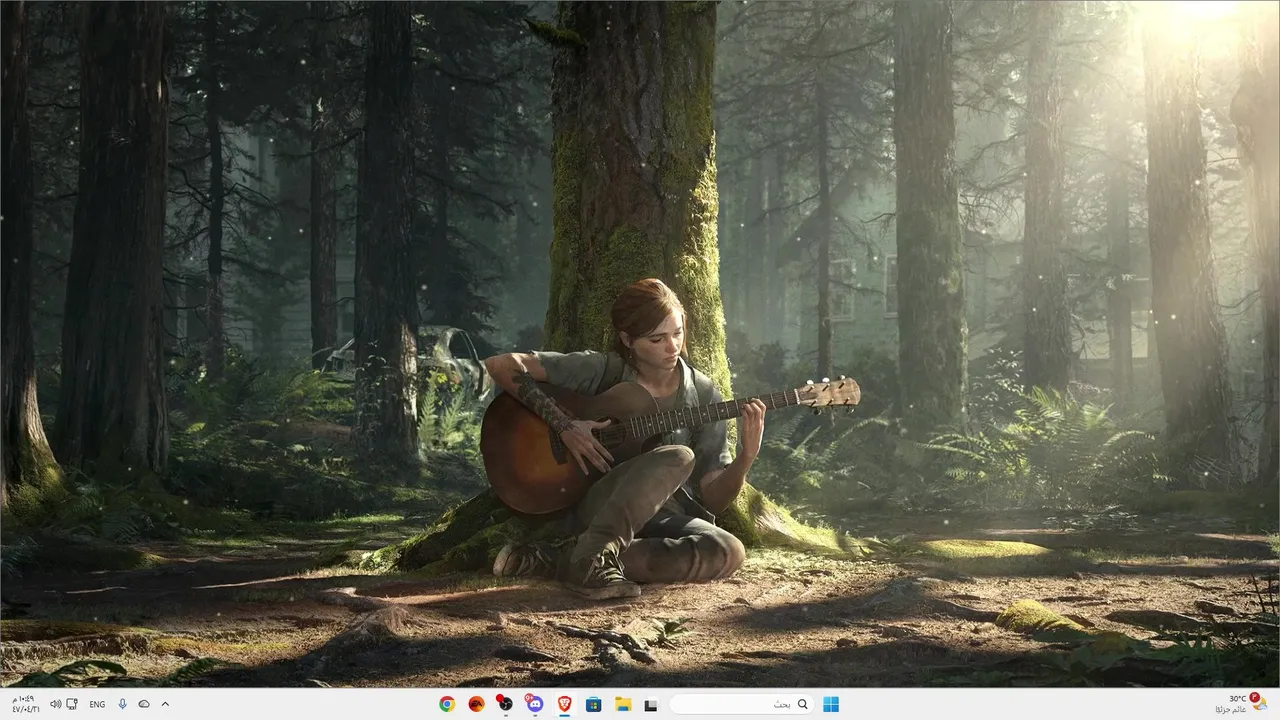This screenshot has height=720, width=1280.
Task: Open Discord from the taskbar
Action: 535,704
